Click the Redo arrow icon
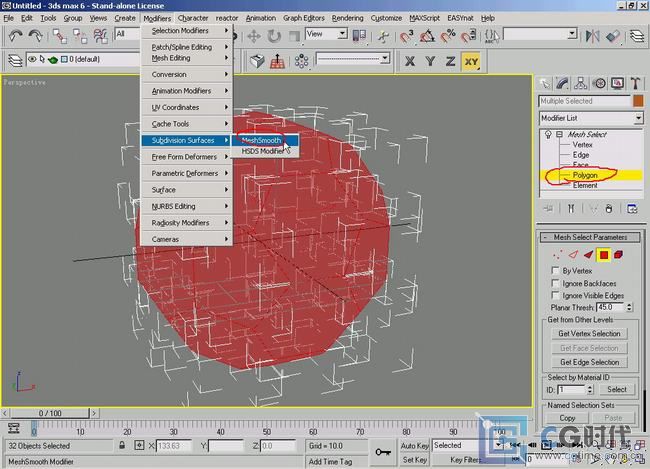 coord(36,36)
